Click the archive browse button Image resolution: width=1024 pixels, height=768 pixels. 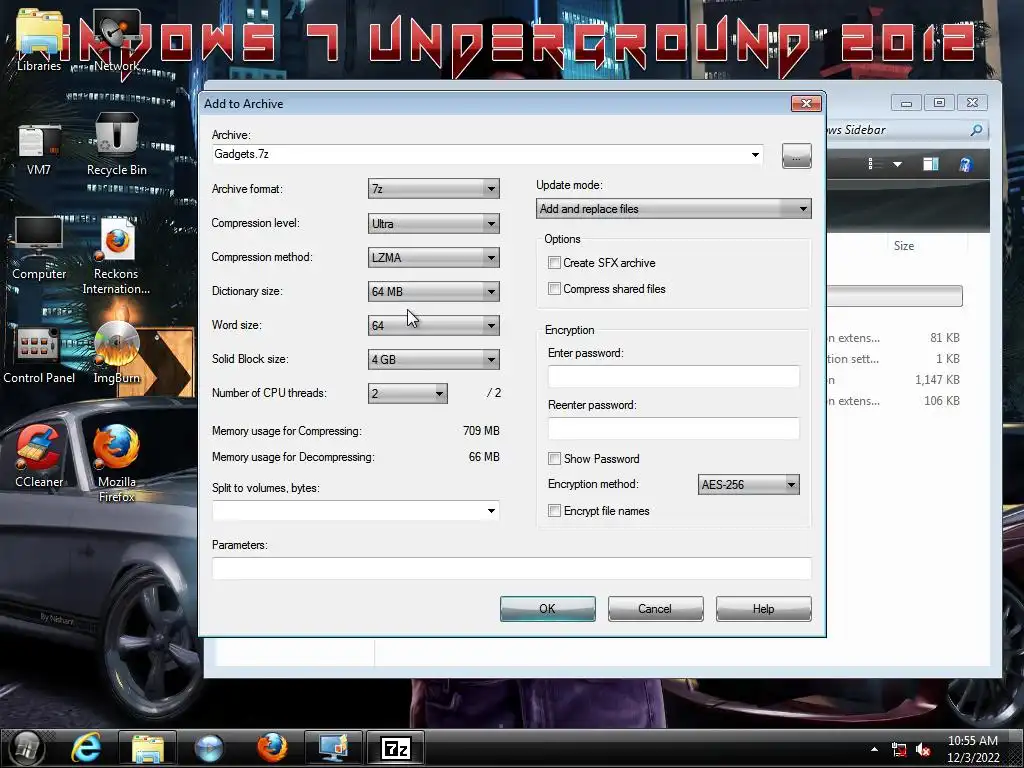click(797, 156)
